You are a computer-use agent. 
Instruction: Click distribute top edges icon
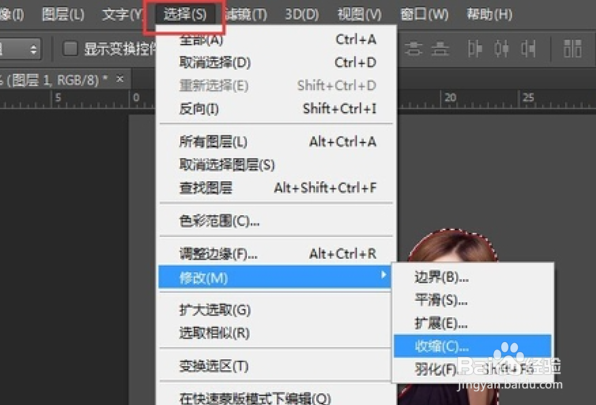pyautogui.click(x=572, y=49)
